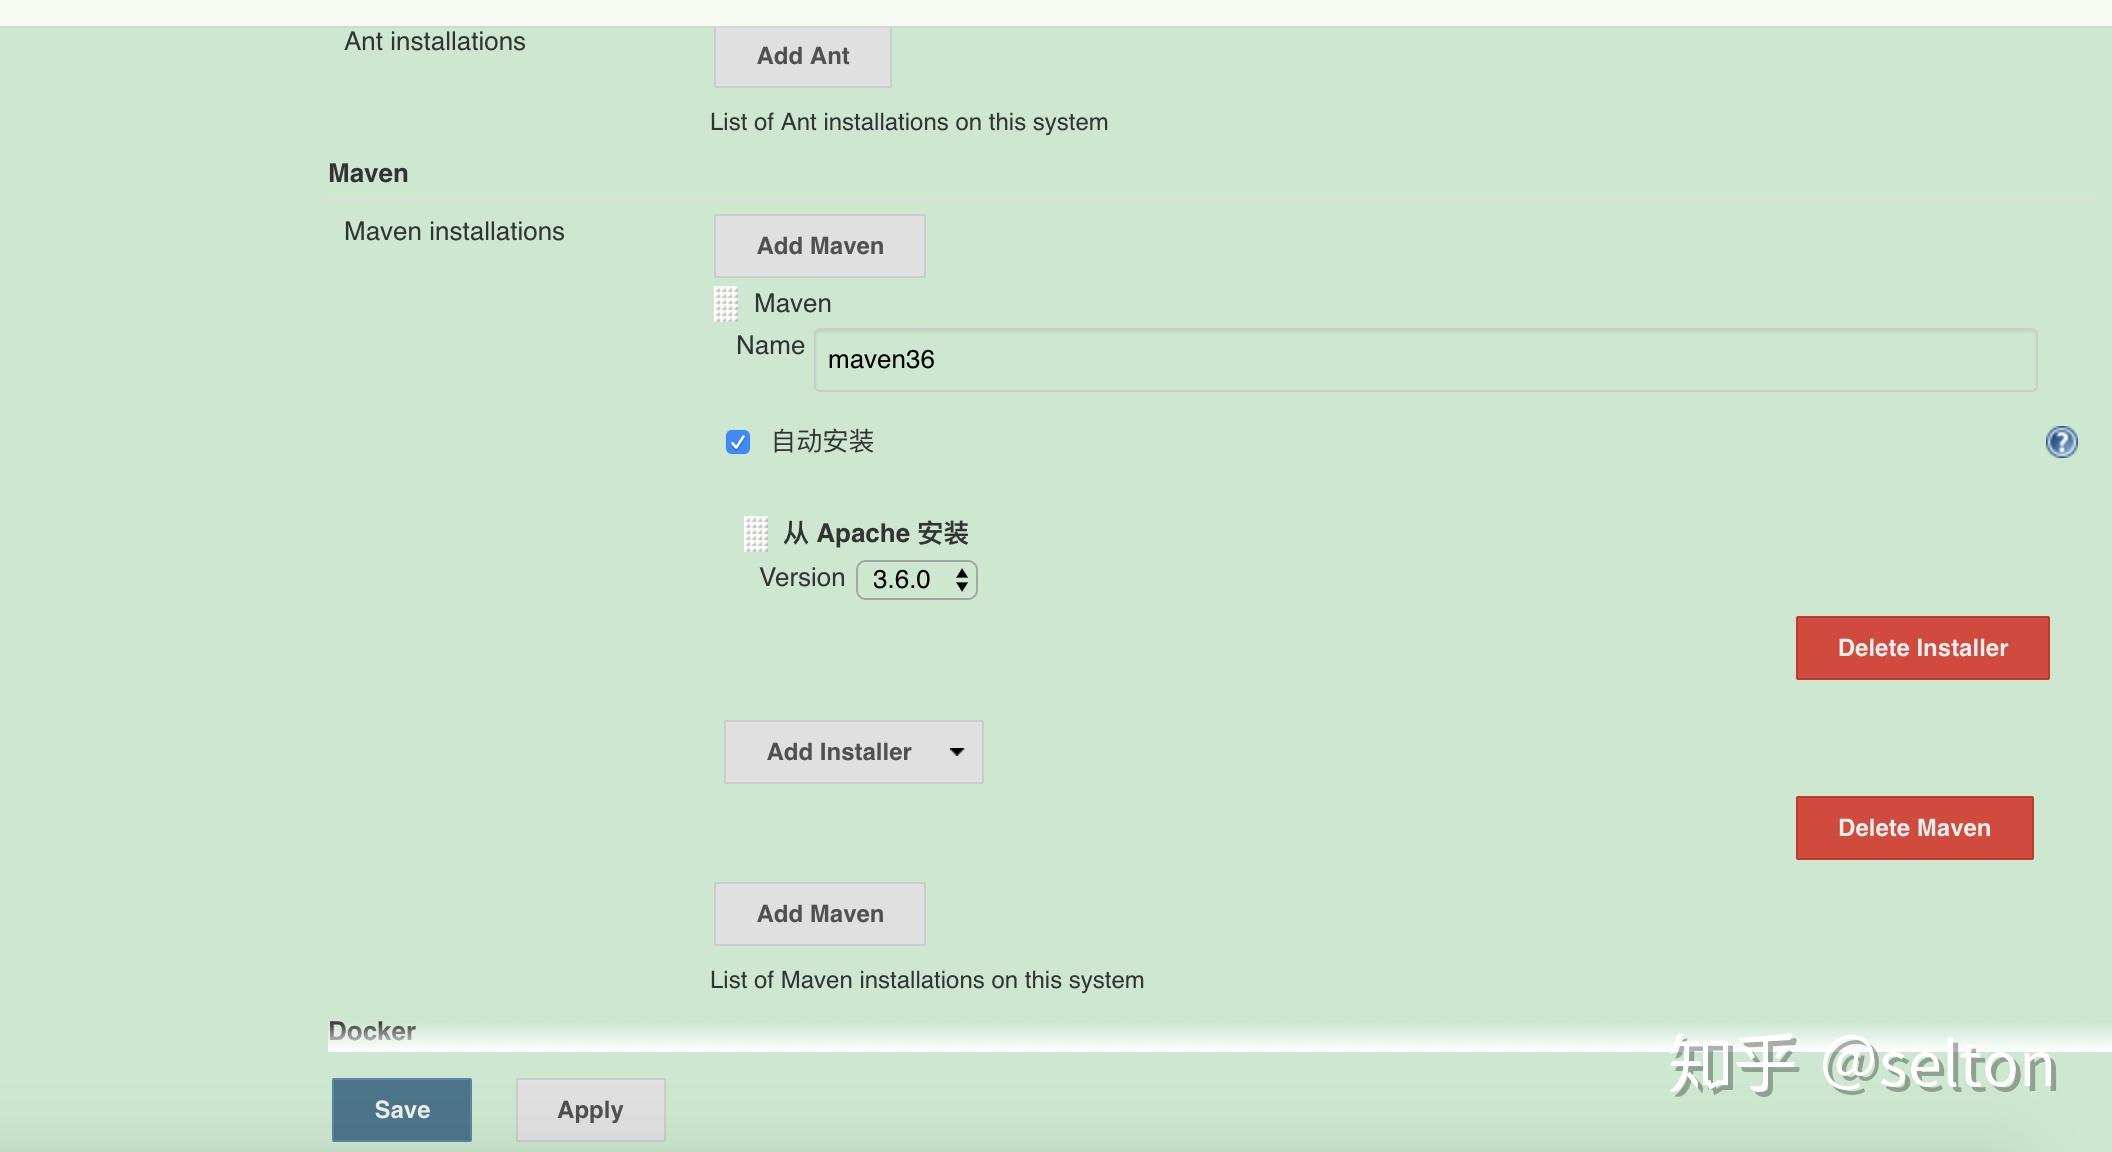Click the red Delete Installer button
Image resolution: width=2112 pixels, height=1152 pixels.
(x=1922, y=648)
